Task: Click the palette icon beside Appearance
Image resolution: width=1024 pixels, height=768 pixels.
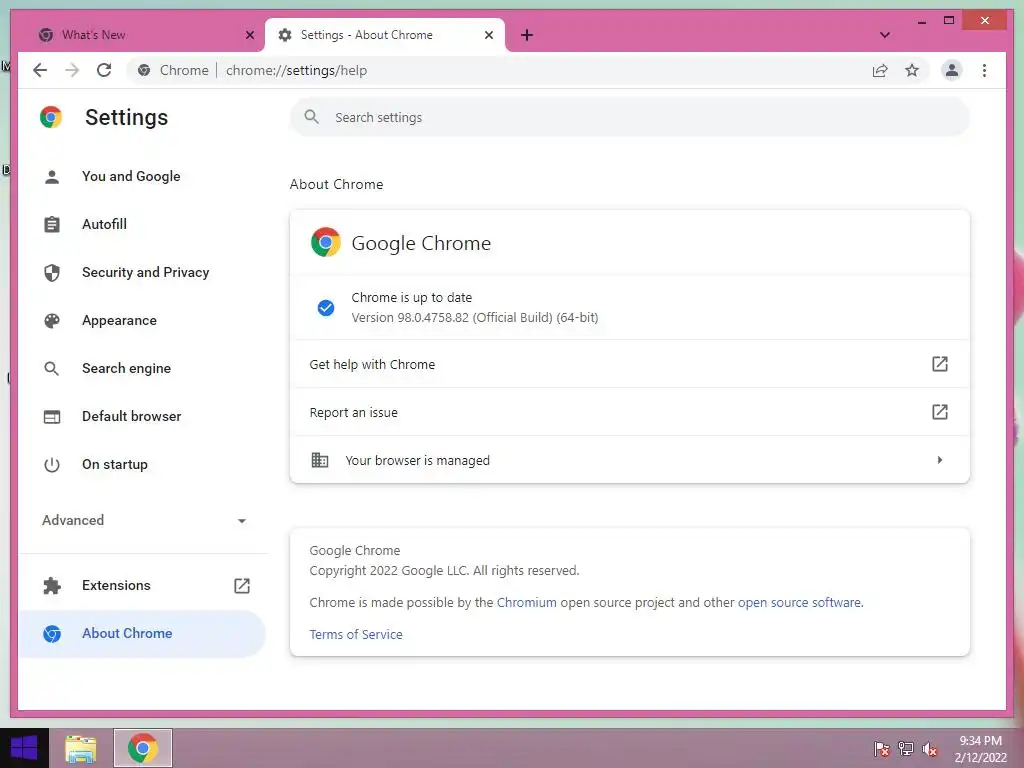Action: pos(52,321)
